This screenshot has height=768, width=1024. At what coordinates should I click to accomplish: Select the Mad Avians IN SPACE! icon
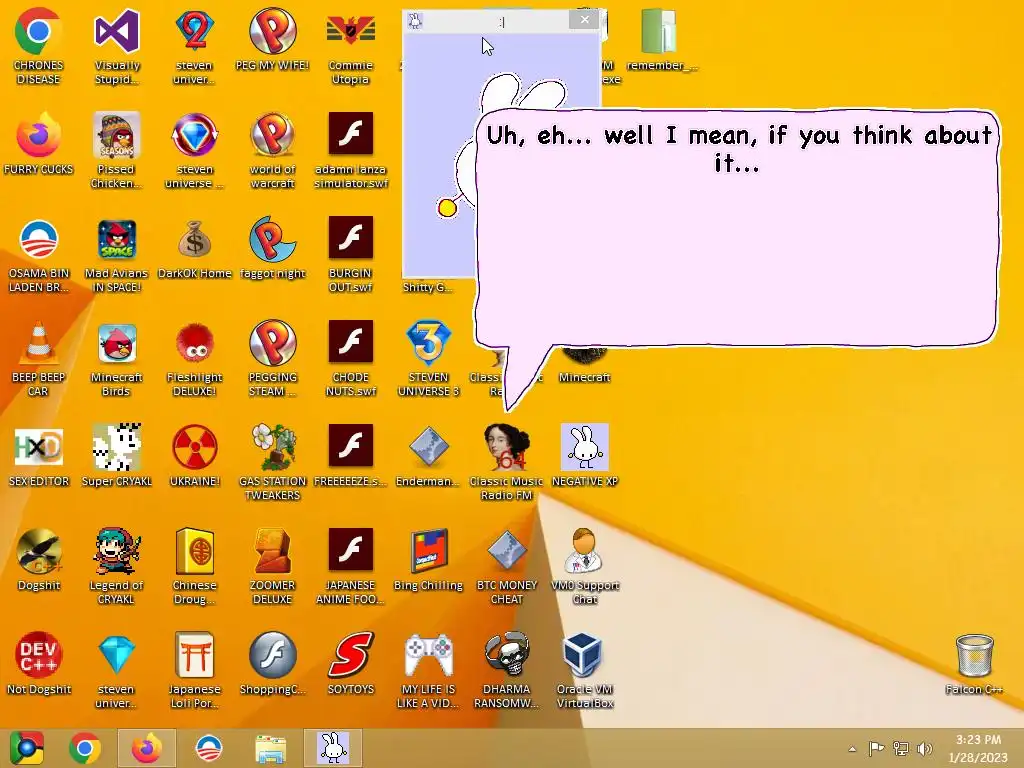pyautogui.click(x=116, y=240)
